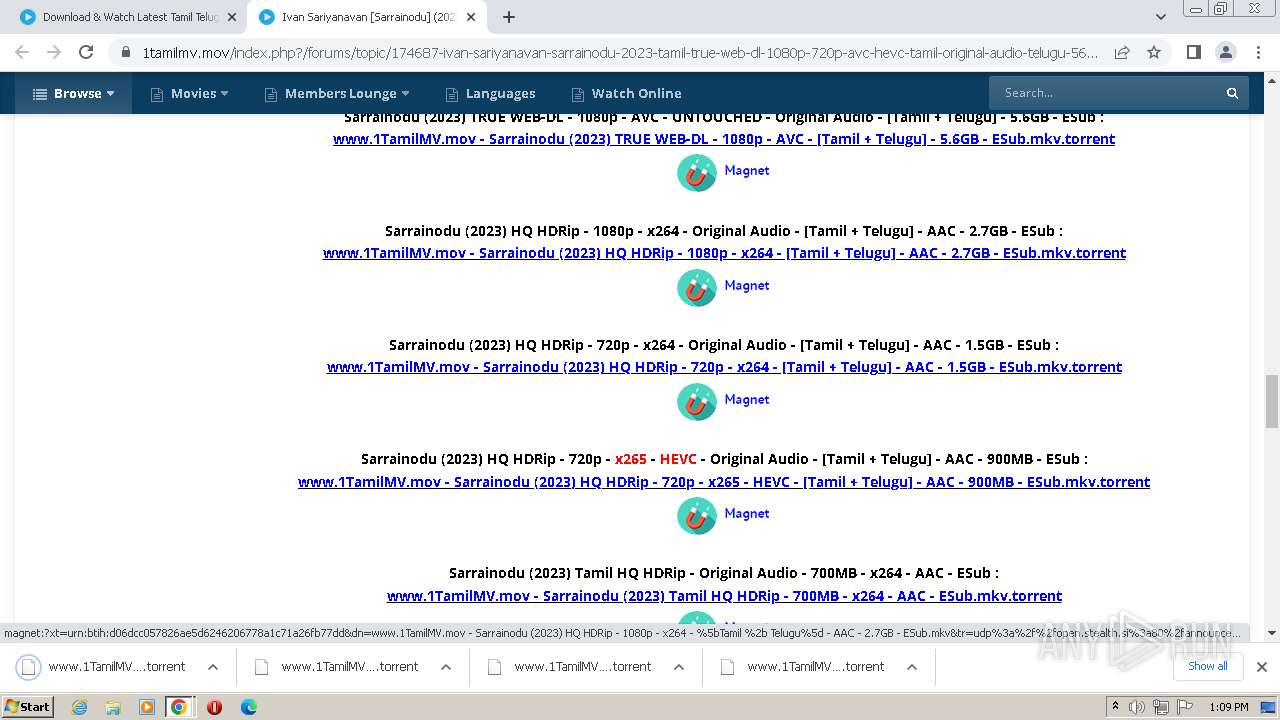This screenshot has width=1280, height=720.
Task: Go back to previous page
Action: [x=22, y=52]
